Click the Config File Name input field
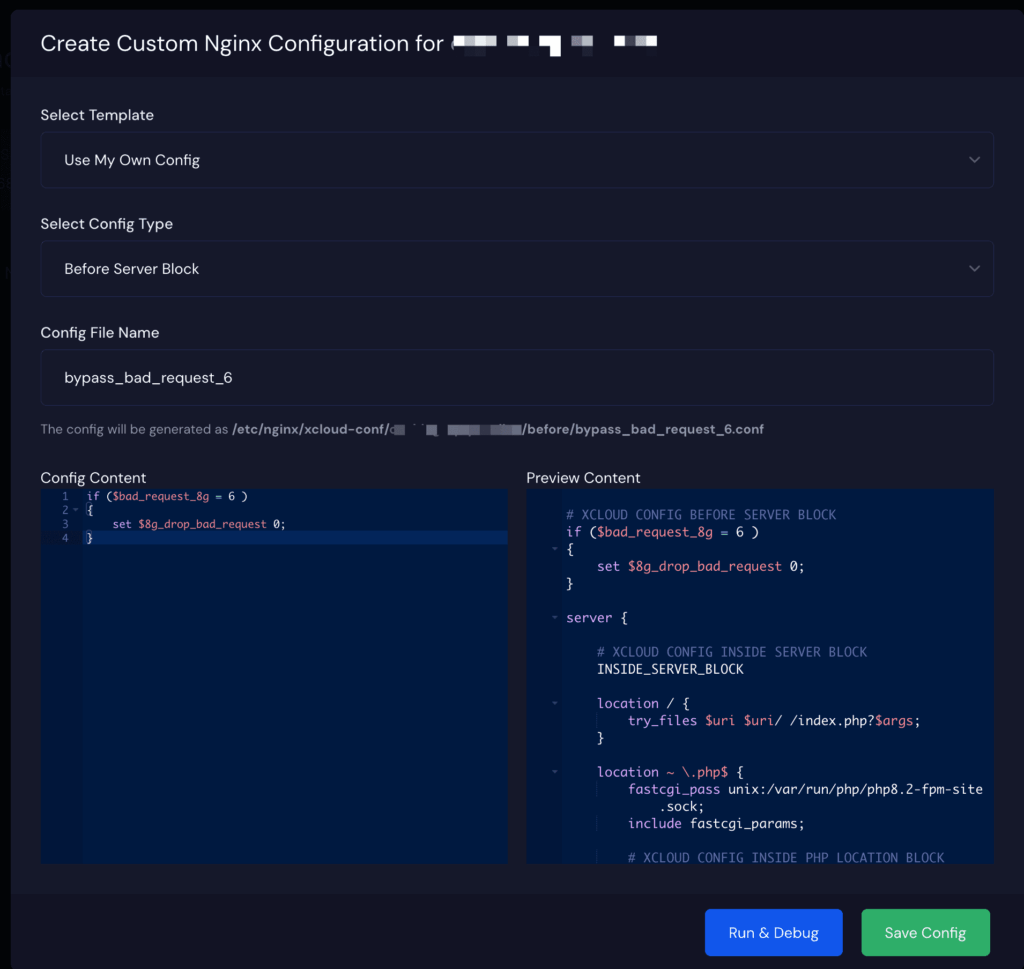Screen dimensions: 1024x969 pyautogui.click(x=516, y=378)
